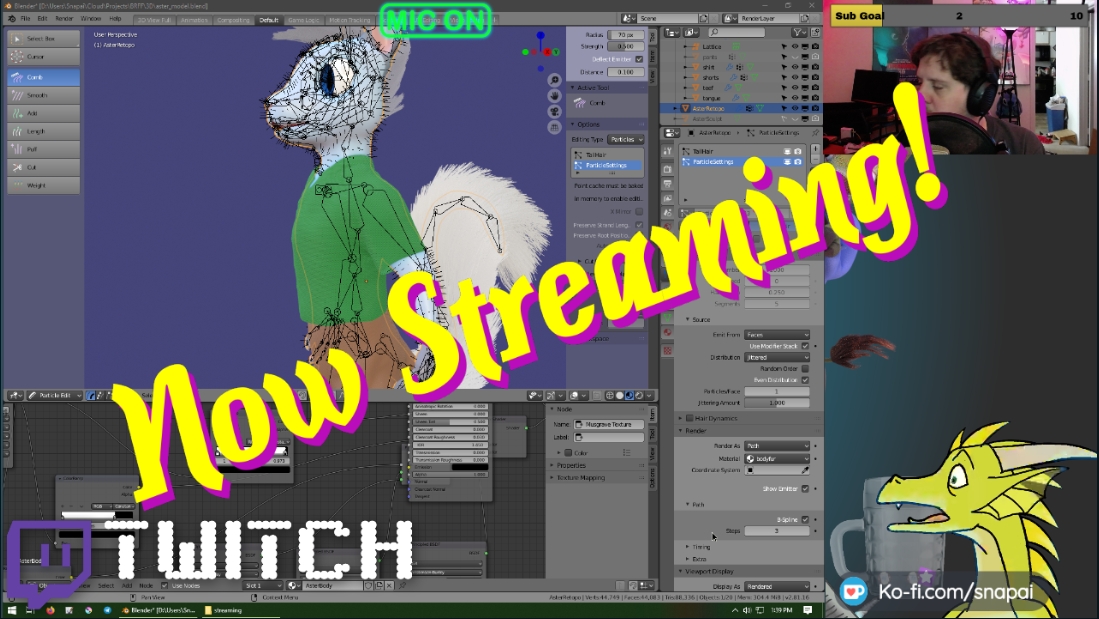Open the Render properties tab icon
This screenshot has width=1099, height=619.
(667, 168)
